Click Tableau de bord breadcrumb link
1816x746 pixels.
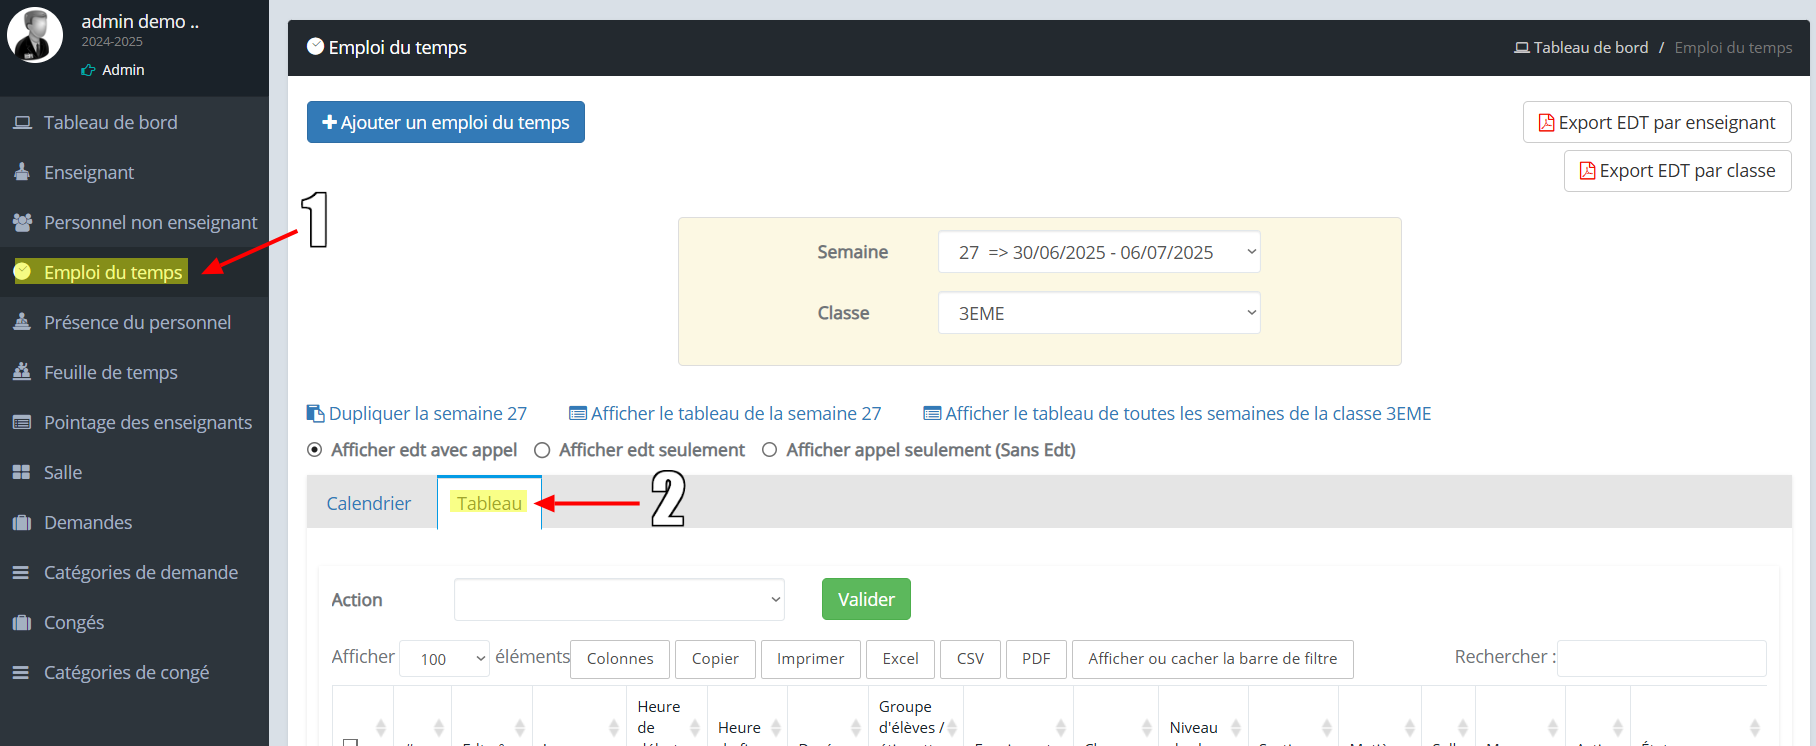(1581, 48)
